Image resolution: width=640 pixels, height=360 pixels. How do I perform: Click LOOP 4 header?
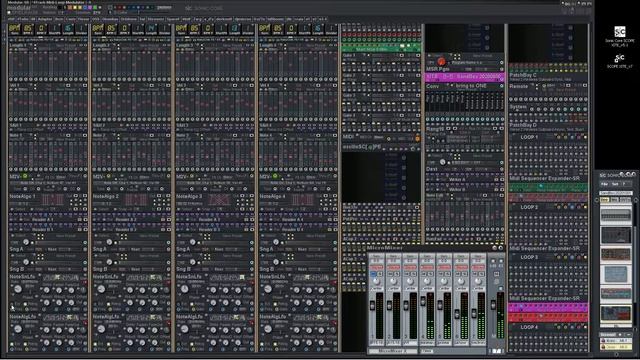click(529, 327)
